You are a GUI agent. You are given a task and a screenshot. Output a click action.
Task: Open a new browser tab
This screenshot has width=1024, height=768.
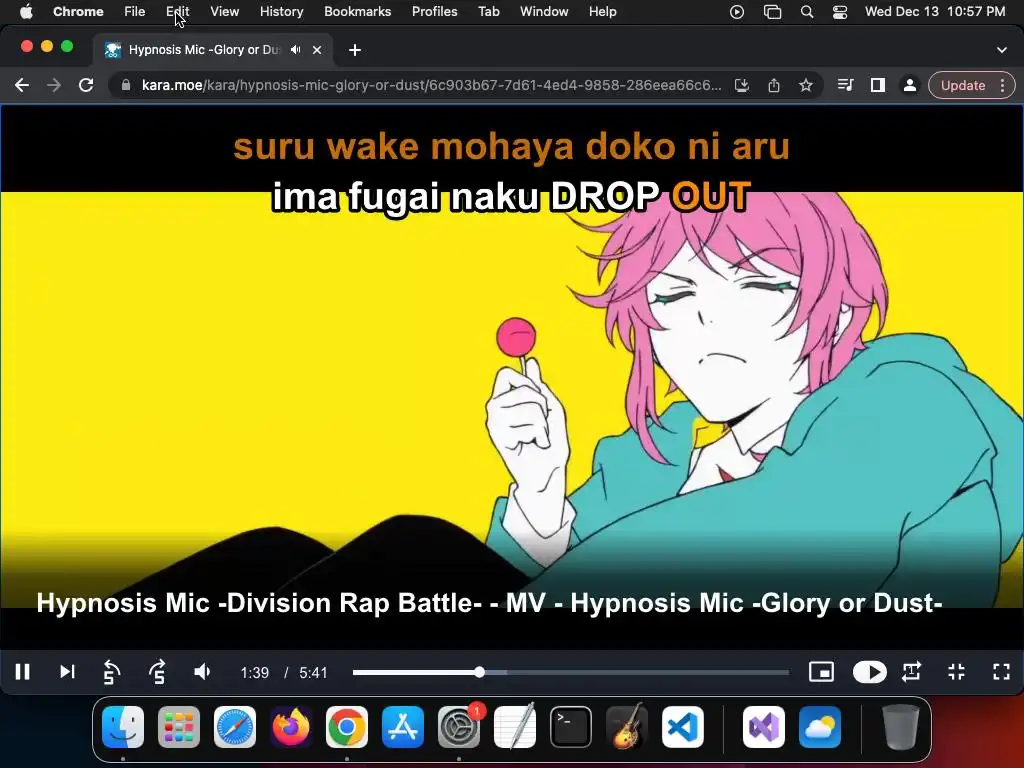355,50
